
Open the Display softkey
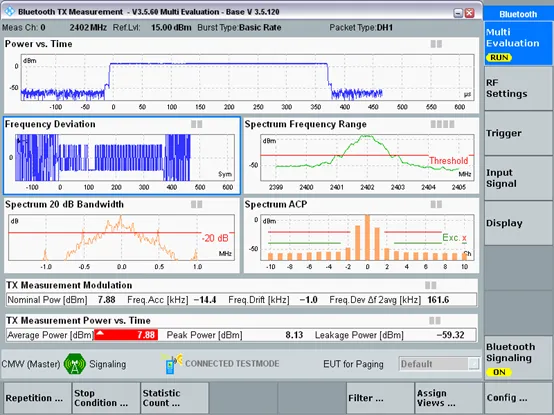coord(518,223)
